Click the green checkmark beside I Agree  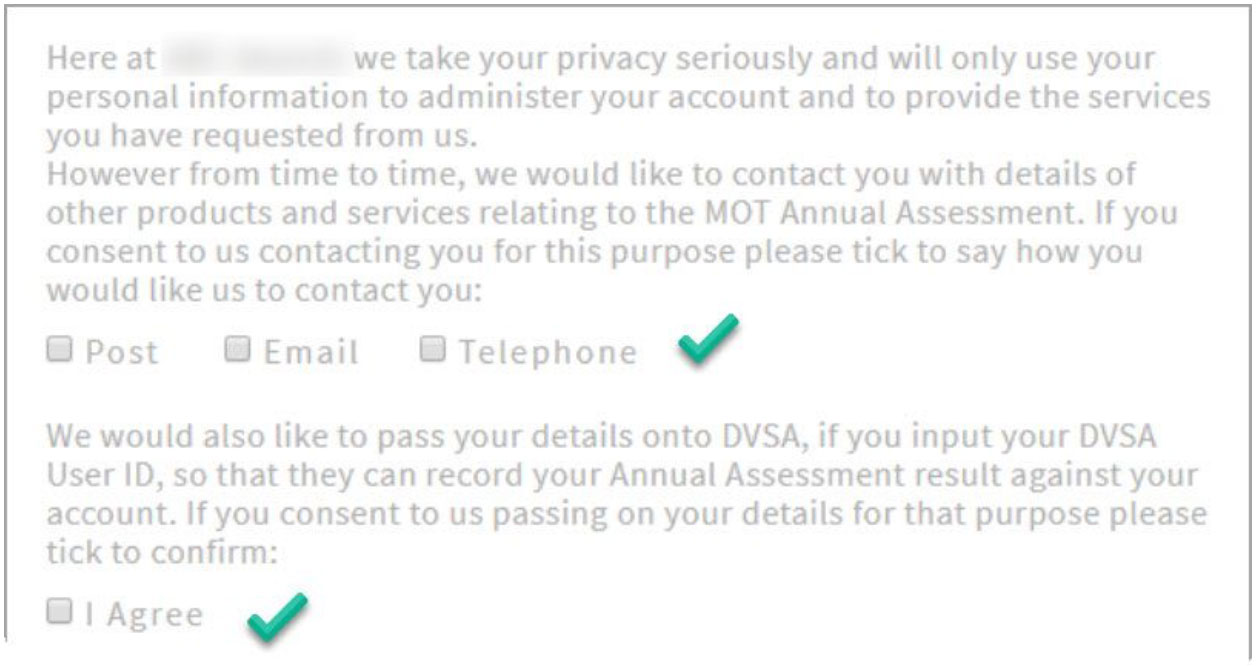(277, 618)
